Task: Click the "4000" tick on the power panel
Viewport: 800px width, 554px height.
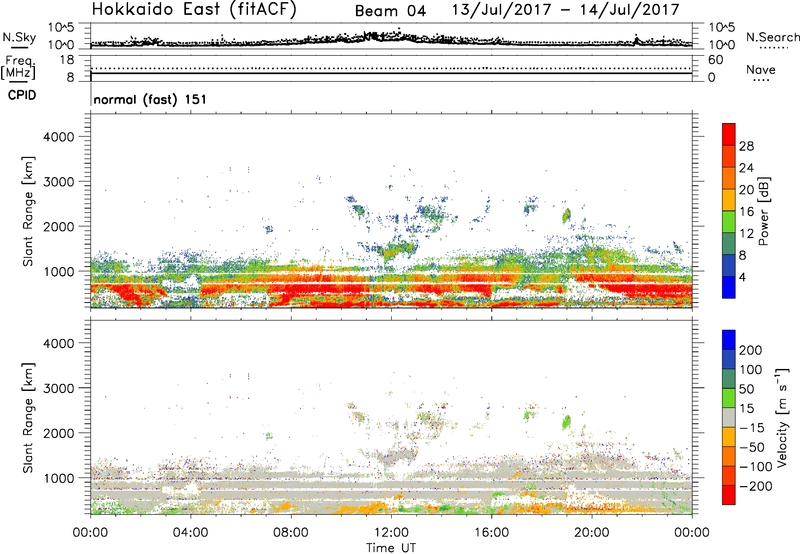Action: pyautogui.click(x=59, y=137)
